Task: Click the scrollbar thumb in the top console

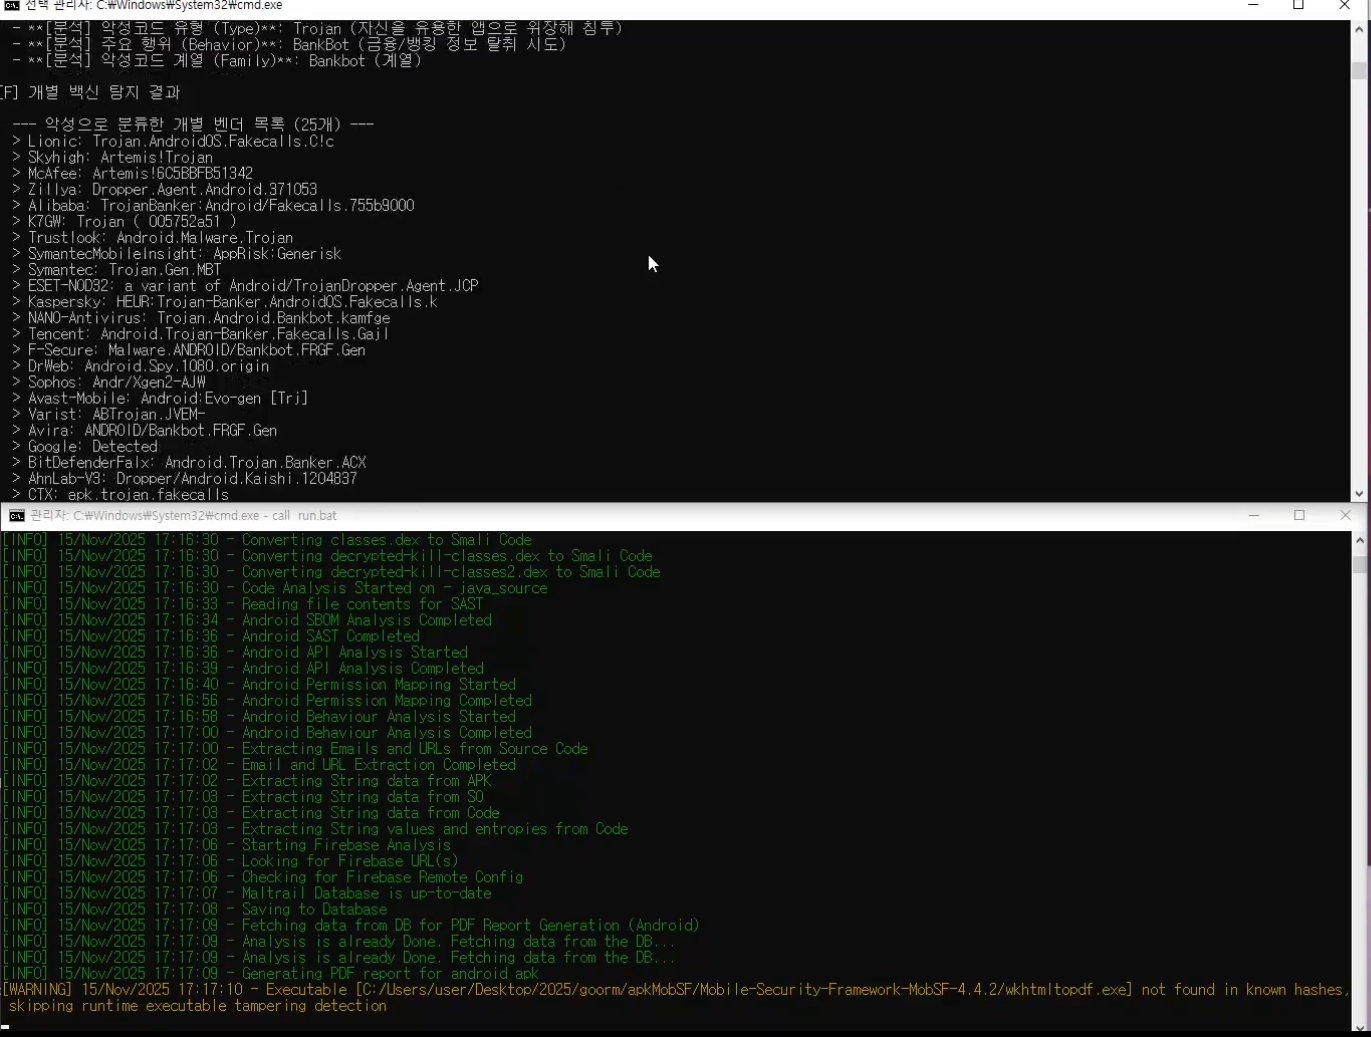Action: pyautogui.click(x=1359, y=71)
